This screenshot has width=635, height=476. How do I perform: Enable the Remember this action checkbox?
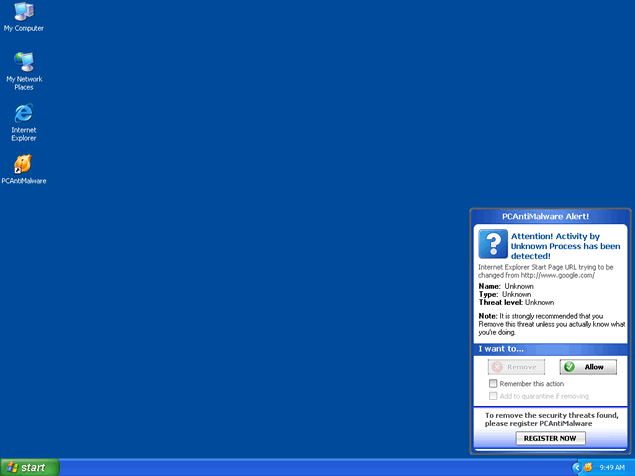pyautogui.click(x=493, y=383)
